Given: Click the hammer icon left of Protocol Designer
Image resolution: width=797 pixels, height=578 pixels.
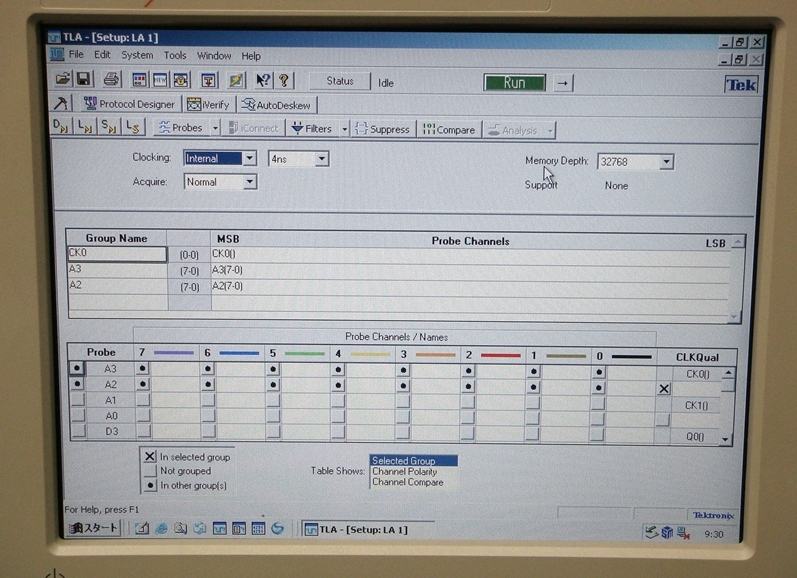Looking at the screenshot, I should pos(60,103).
